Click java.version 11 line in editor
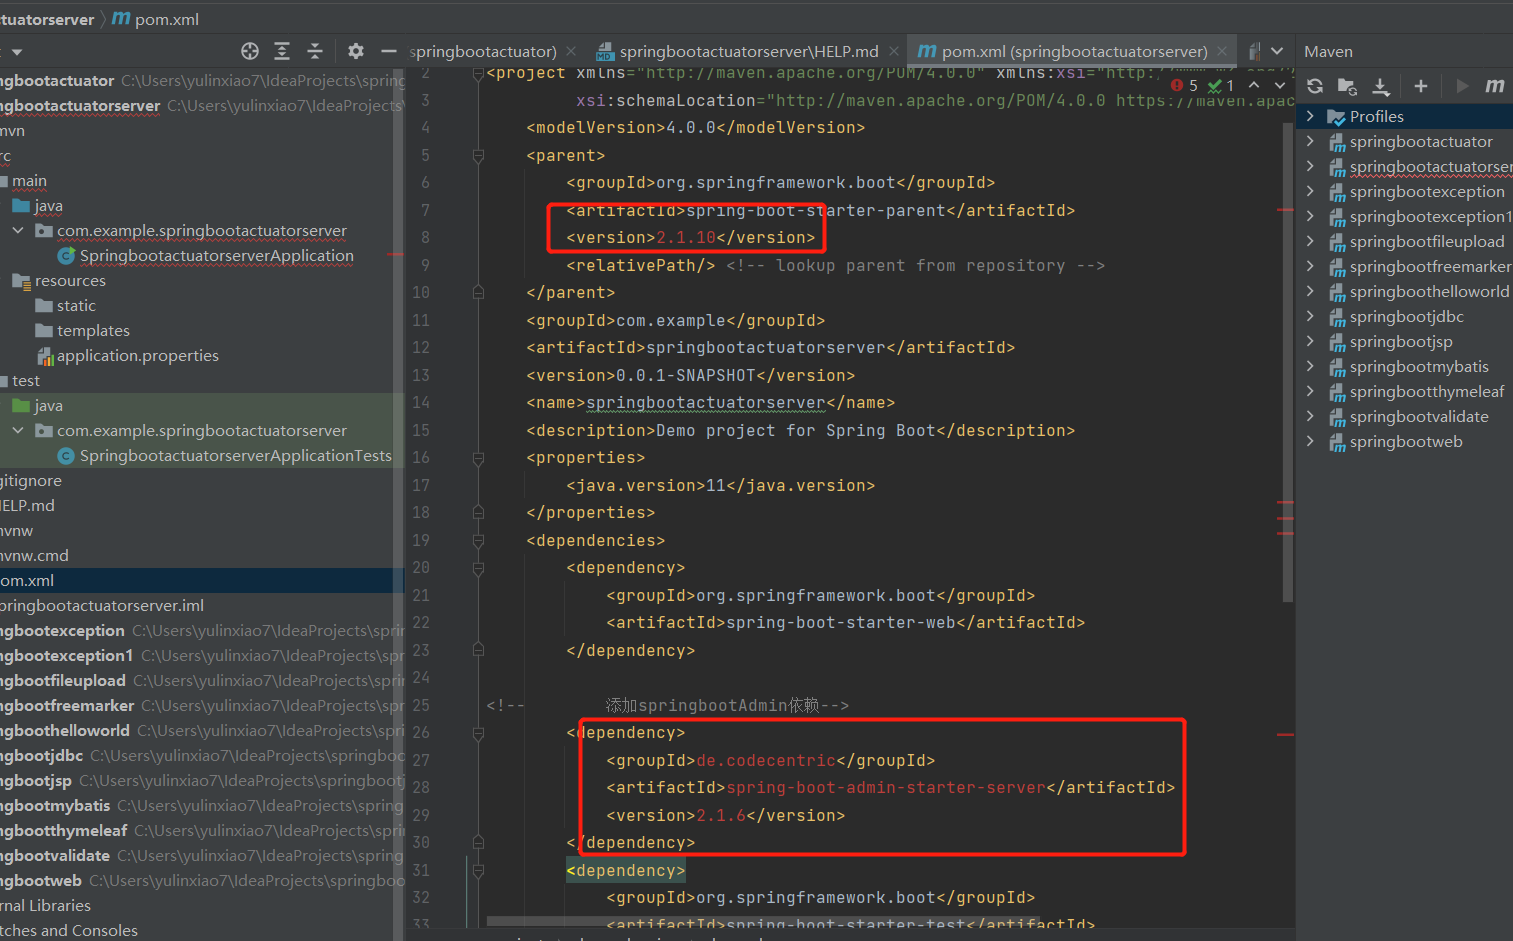Viewport: 1513px width, 941px height. click(720, 485)
